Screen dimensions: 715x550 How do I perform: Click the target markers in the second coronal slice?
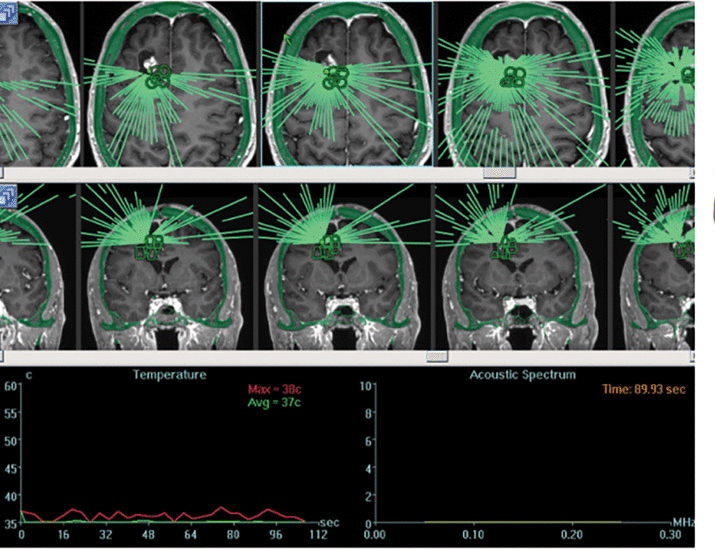click(x=153, y=247)
